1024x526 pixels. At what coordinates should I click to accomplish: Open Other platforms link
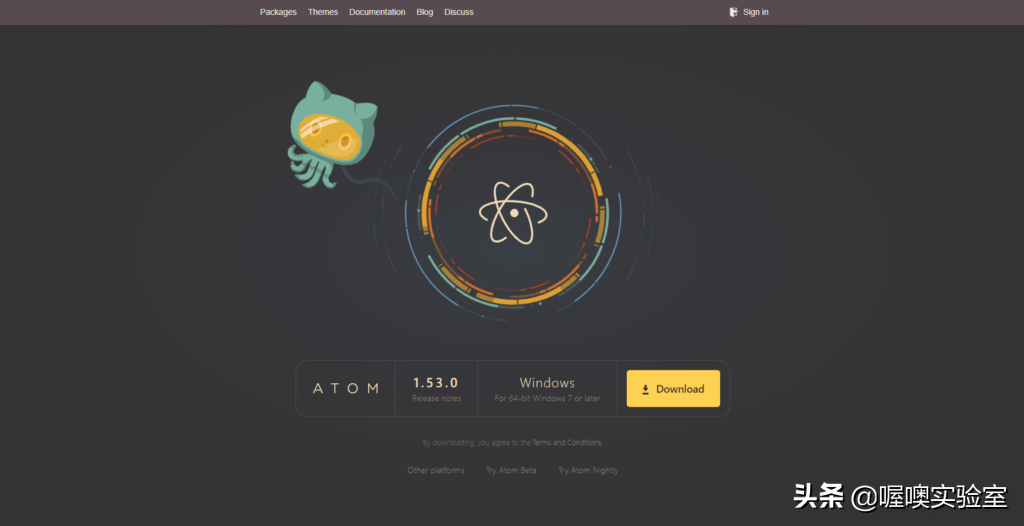tap(436, 470)
